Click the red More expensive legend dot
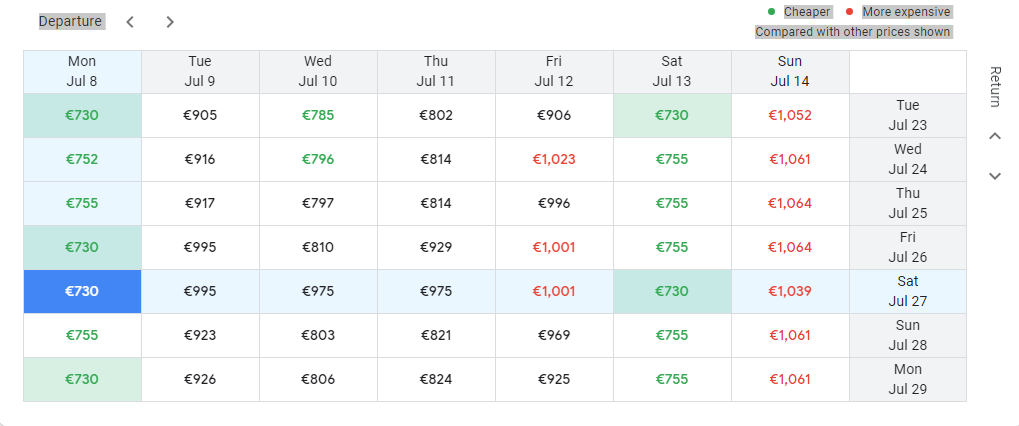 (849, 12)
